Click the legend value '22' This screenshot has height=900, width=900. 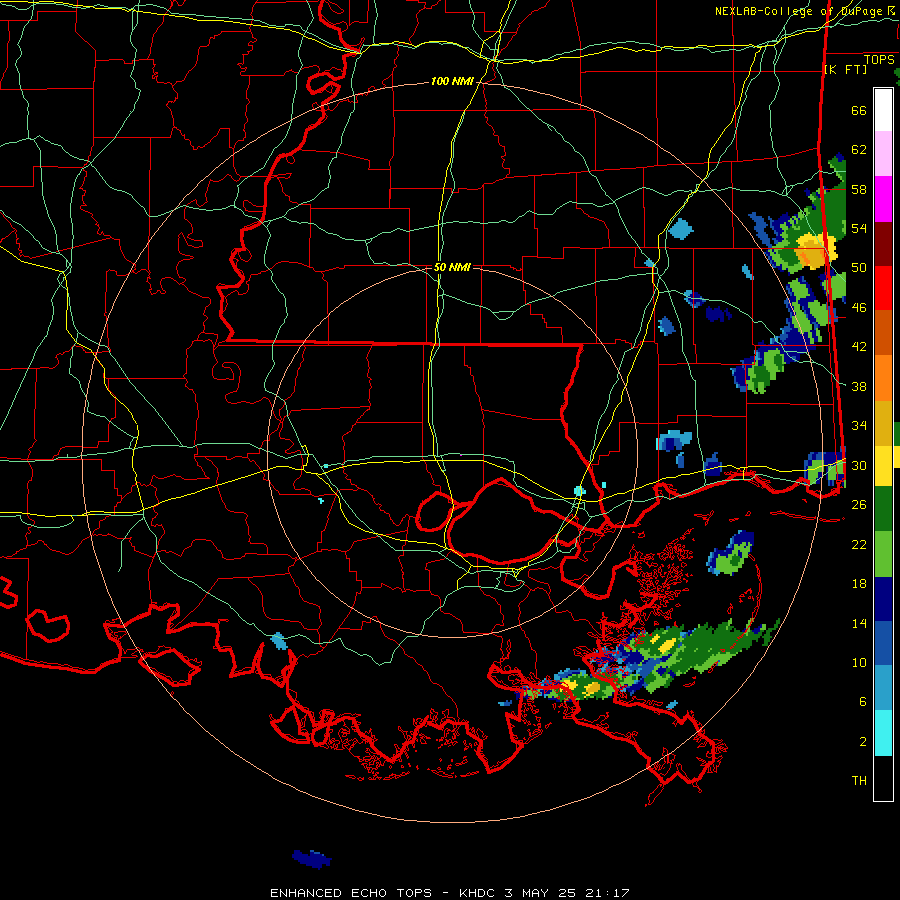[859, 544]
